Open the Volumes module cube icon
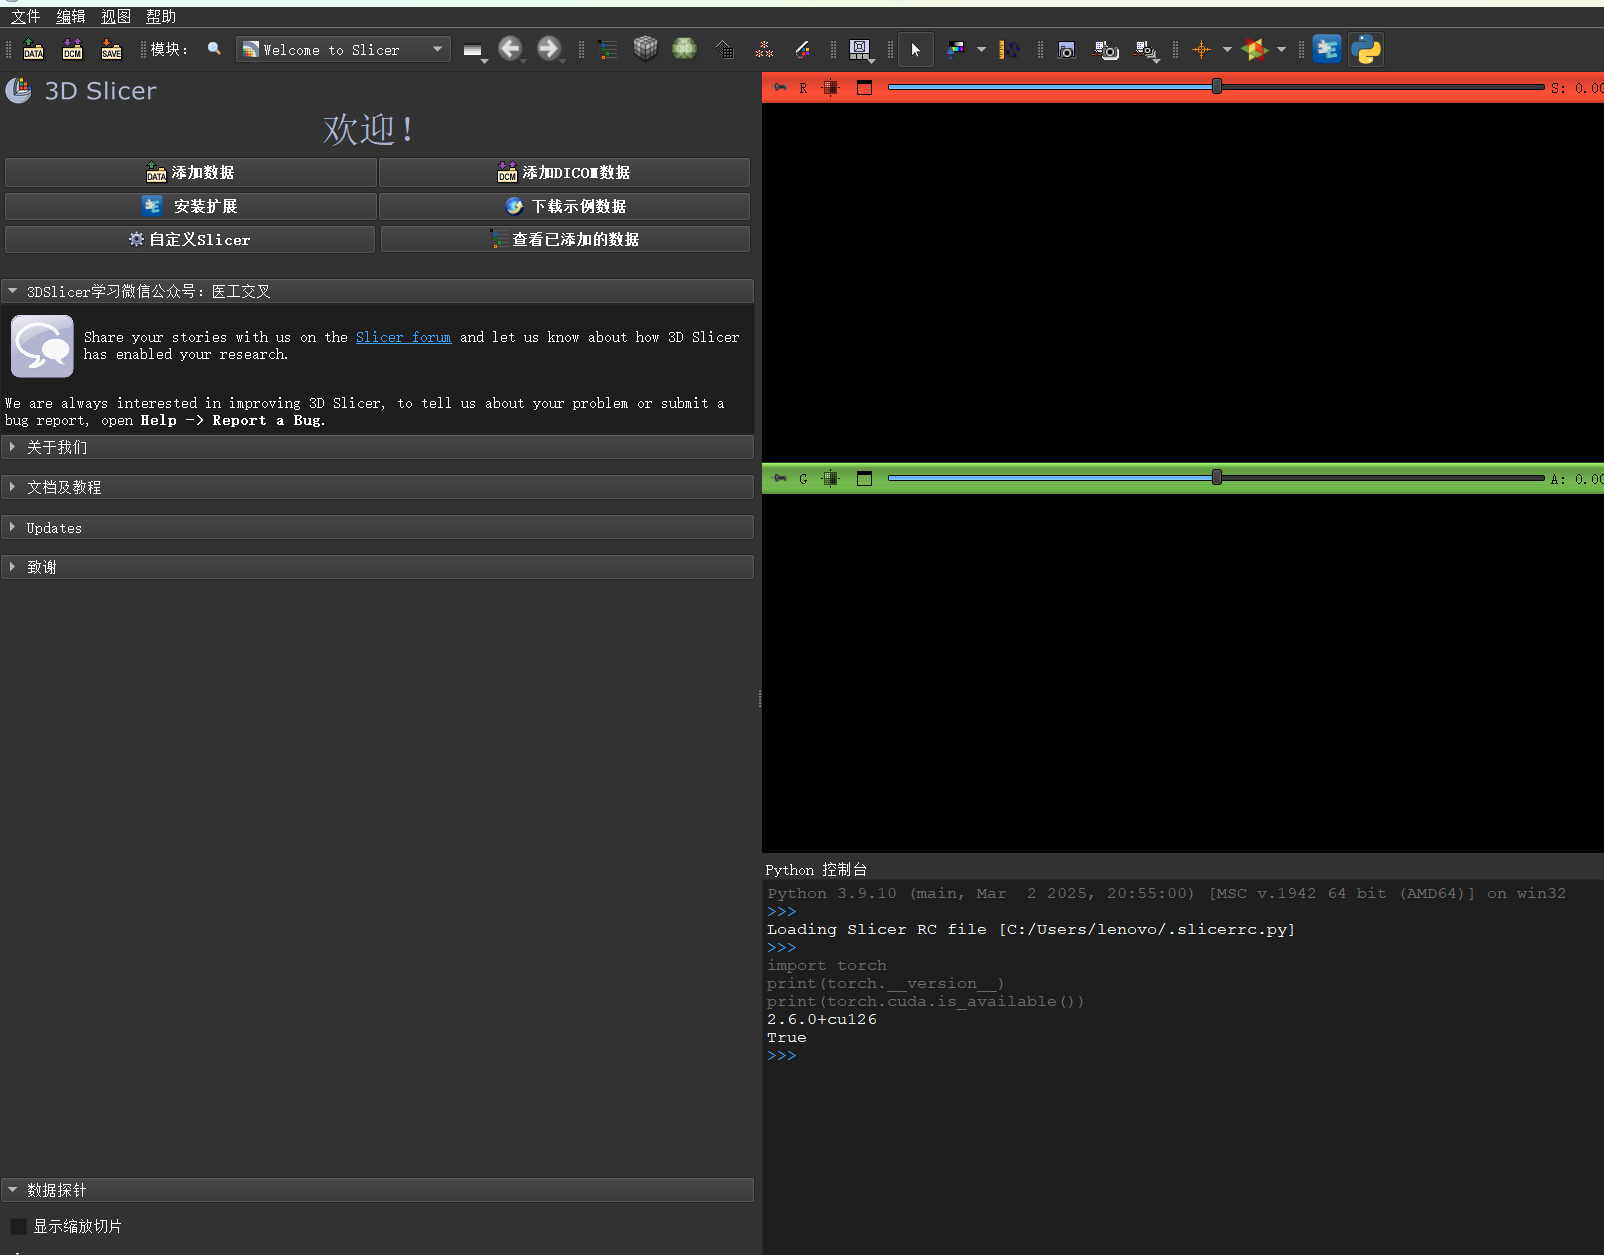The height and width of the screenshot is (1255, 1604). click(646, 48)
